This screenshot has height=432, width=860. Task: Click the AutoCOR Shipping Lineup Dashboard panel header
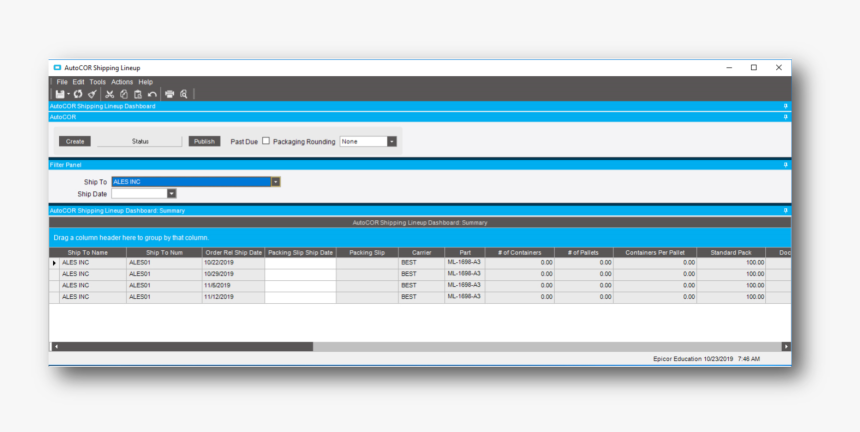420,106
